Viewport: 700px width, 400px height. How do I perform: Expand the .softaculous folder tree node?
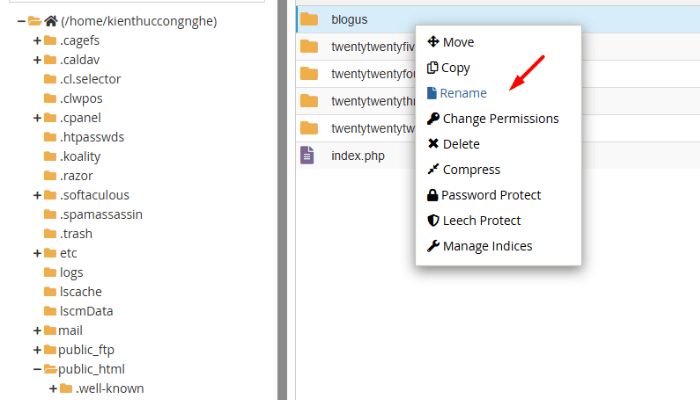(37, 195)
